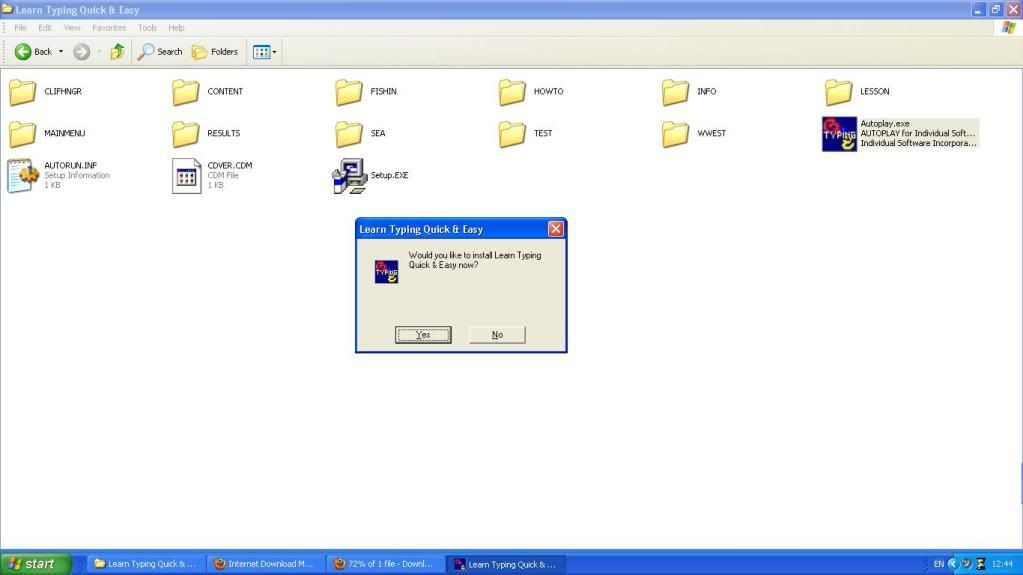Expand hidden tray icons arrow
The width and height of the screenshot is (1023, 575).
(953, 564)
